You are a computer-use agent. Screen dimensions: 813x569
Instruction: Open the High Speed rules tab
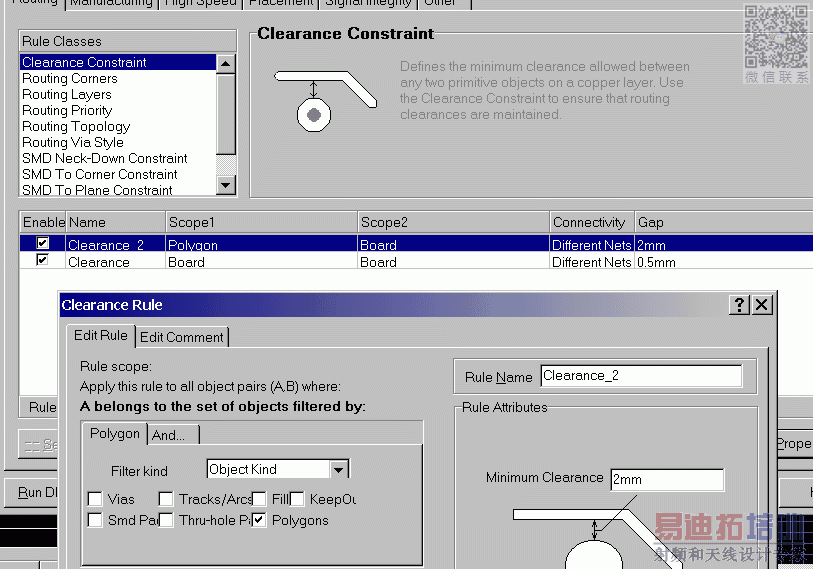click(x=200, y=4)
